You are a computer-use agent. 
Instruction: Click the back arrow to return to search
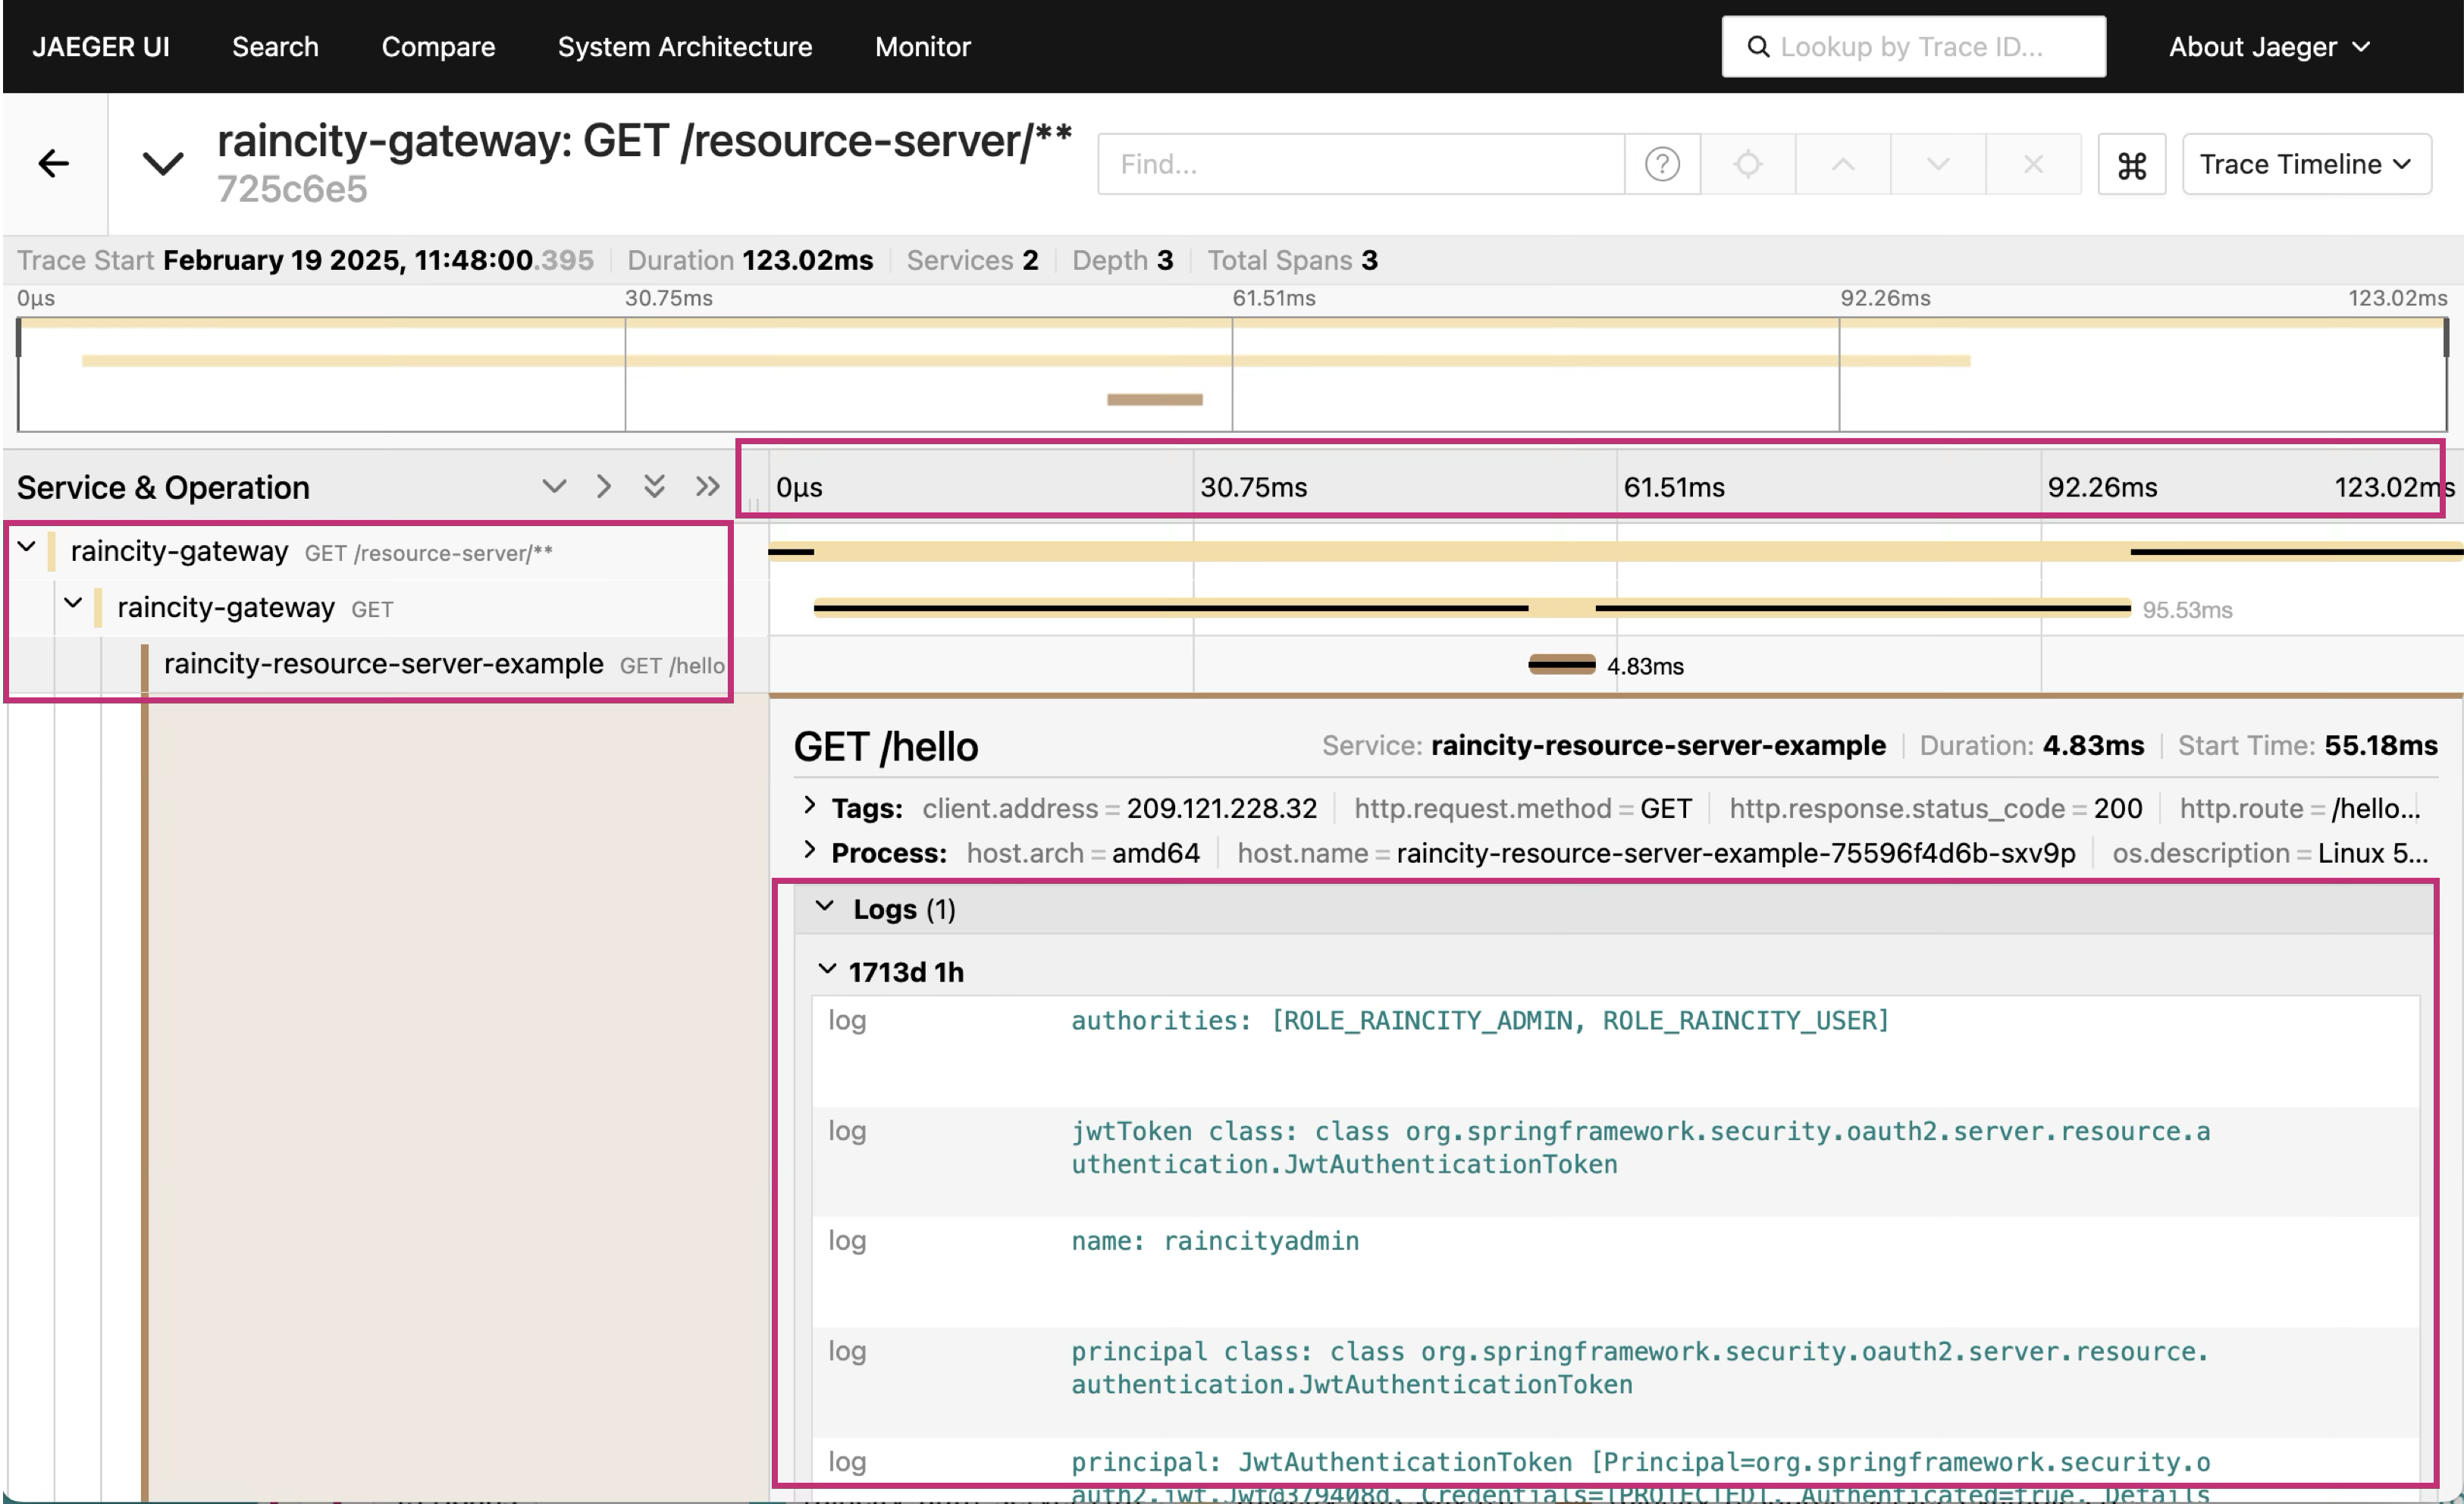point(53,163)
